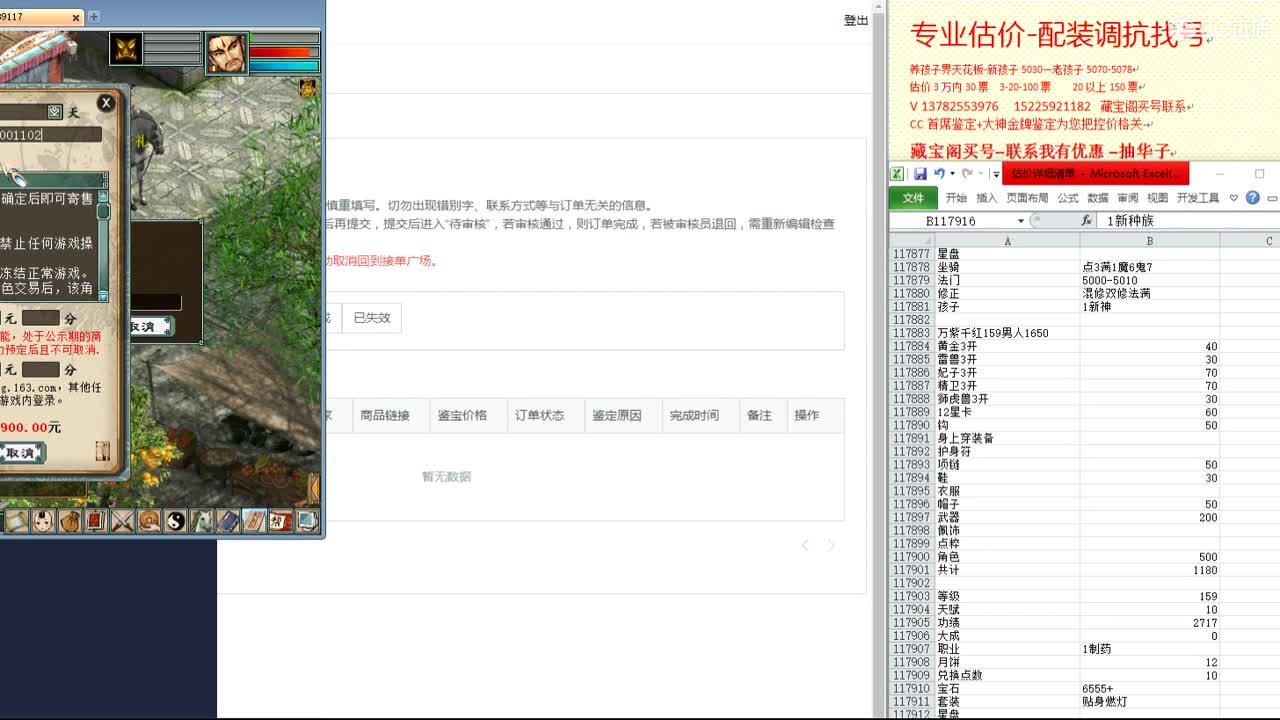Open a new tab with the plus button

(94, 17)
